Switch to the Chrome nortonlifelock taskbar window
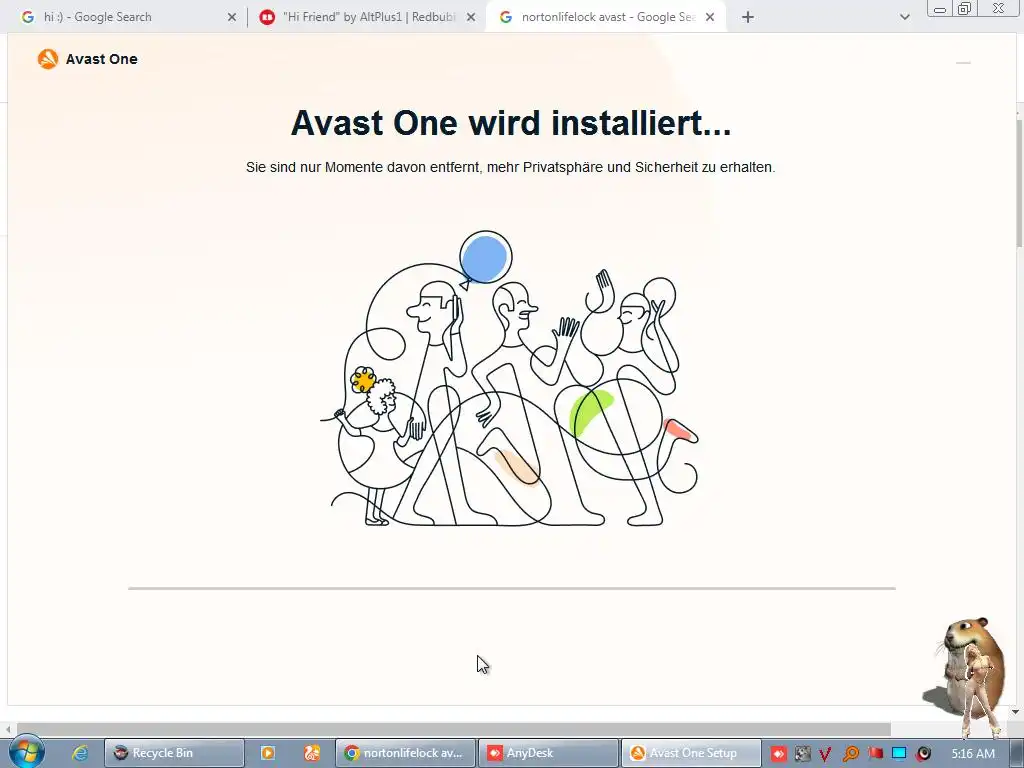This screenshot has width=1024, height=768. [x=406, y=753]
